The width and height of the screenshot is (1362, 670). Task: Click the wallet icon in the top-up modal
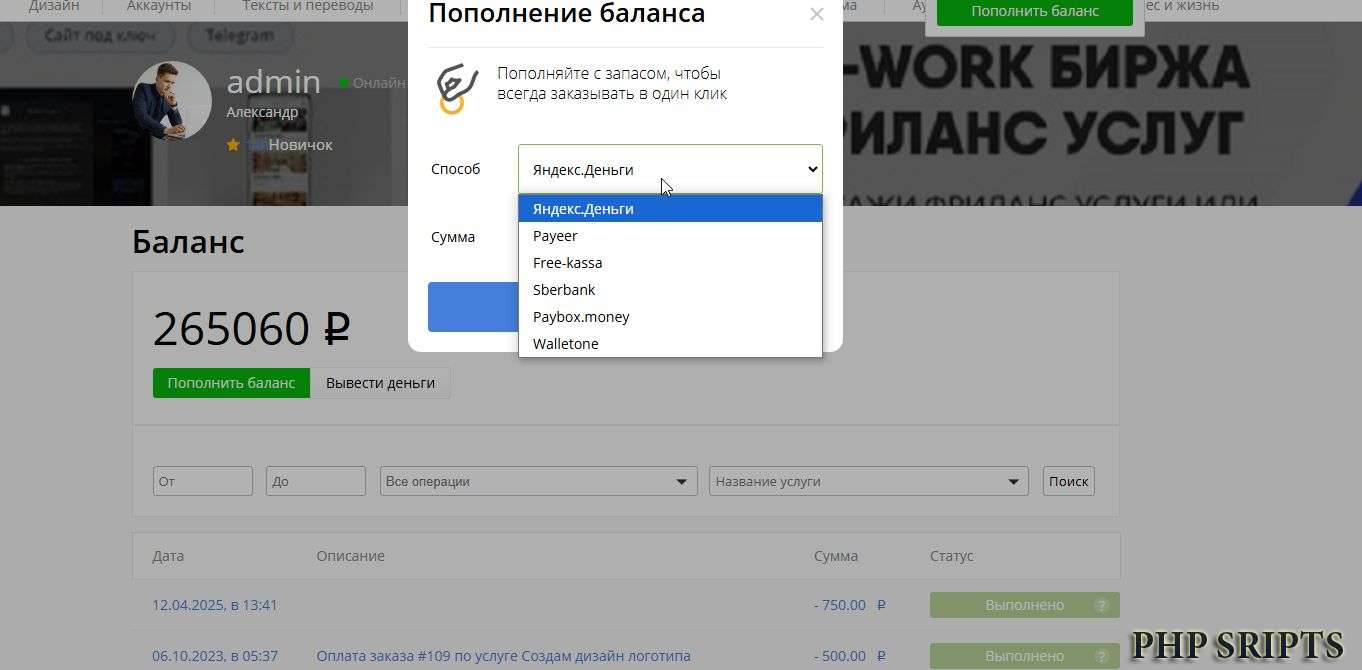click(x=455, y=89)
